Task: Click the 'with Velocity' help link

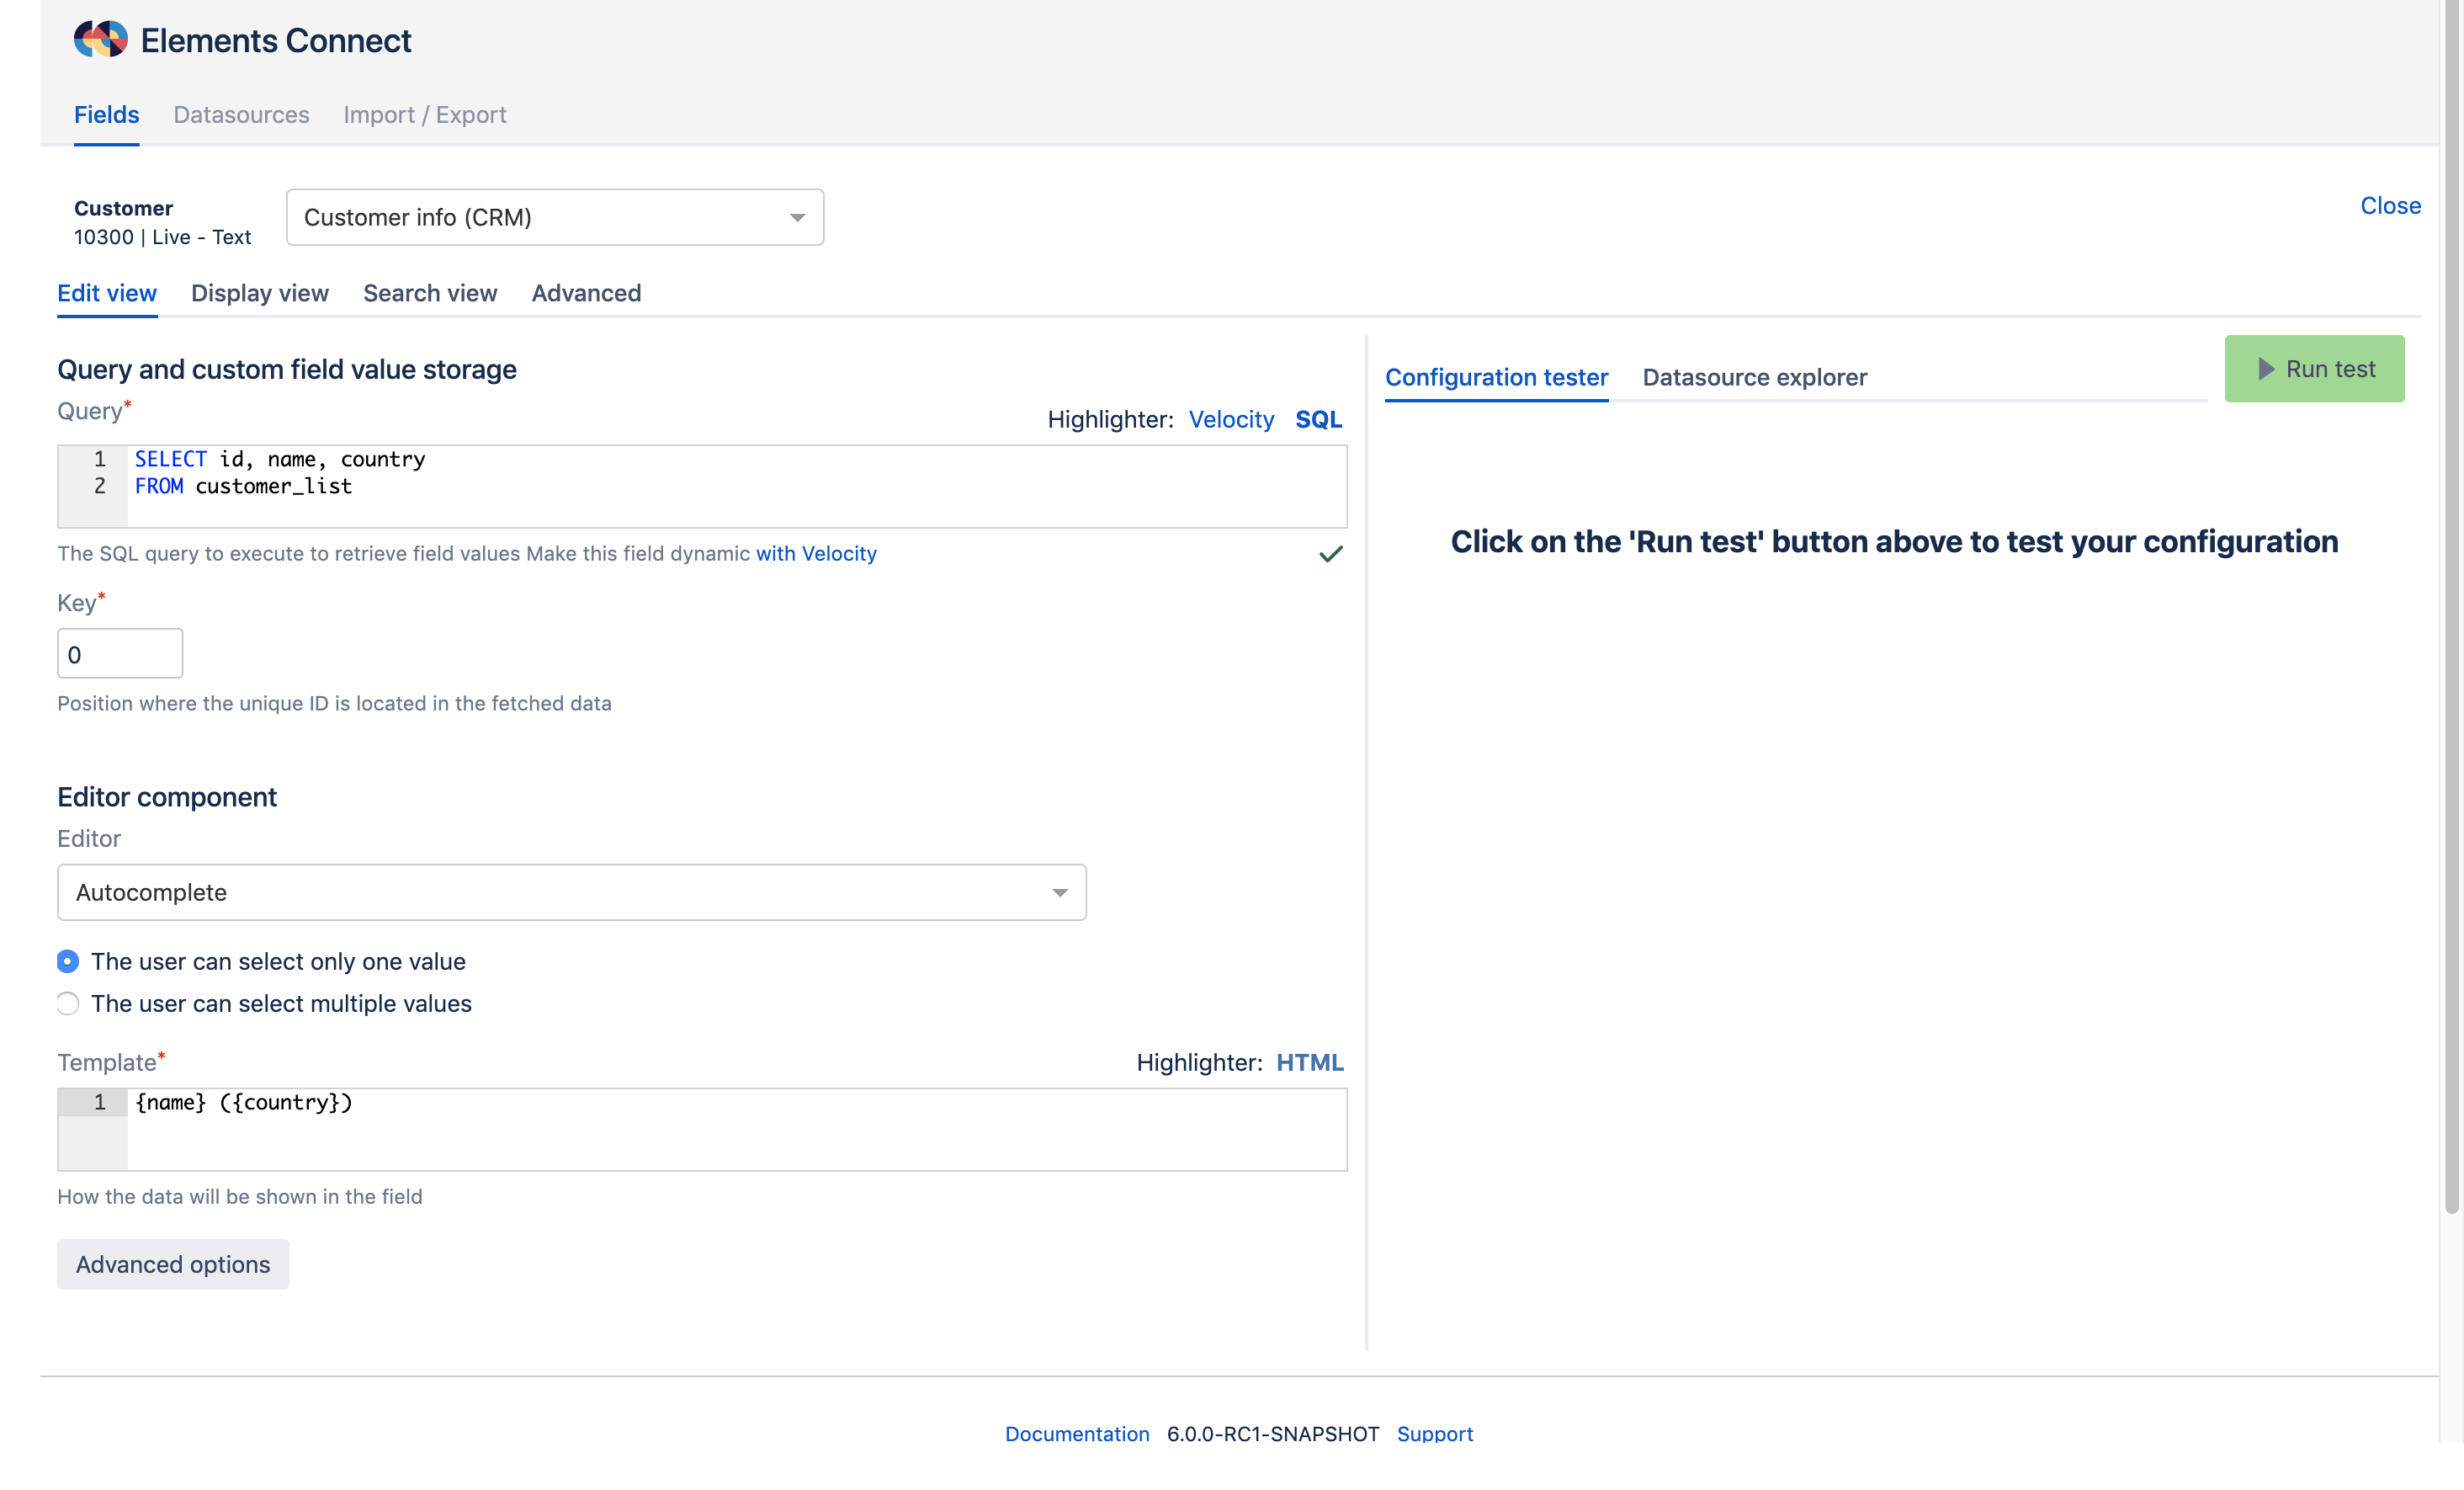Action: 816,554
